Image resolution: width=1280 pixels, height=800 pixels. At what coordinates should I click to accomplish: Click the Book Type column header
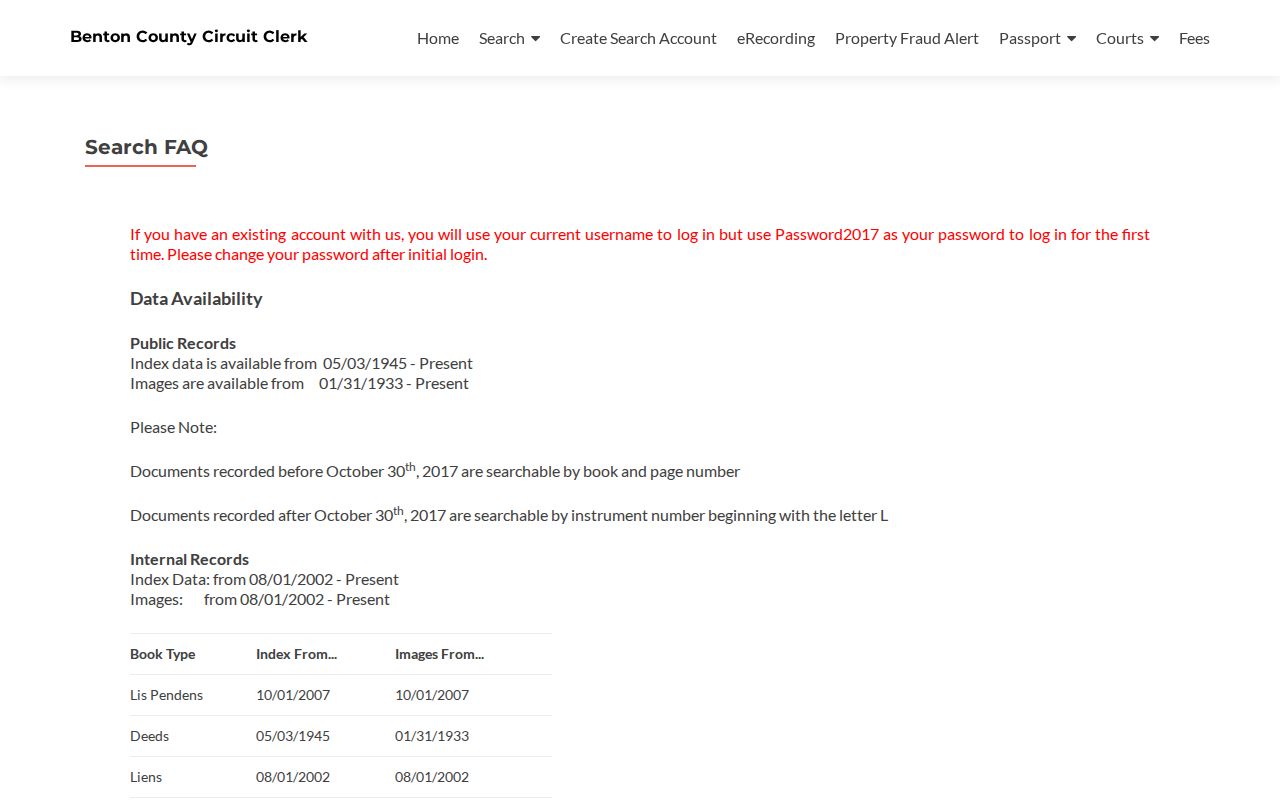[163, 654]
